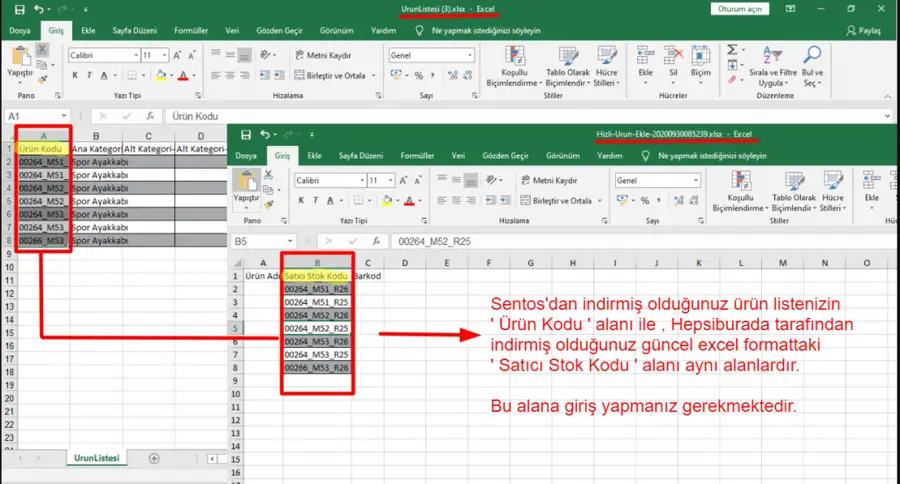Open Genel number format dropdown in UrunListesi window
This screenshot has width=900, height=484.
click(x=470, y=55)
